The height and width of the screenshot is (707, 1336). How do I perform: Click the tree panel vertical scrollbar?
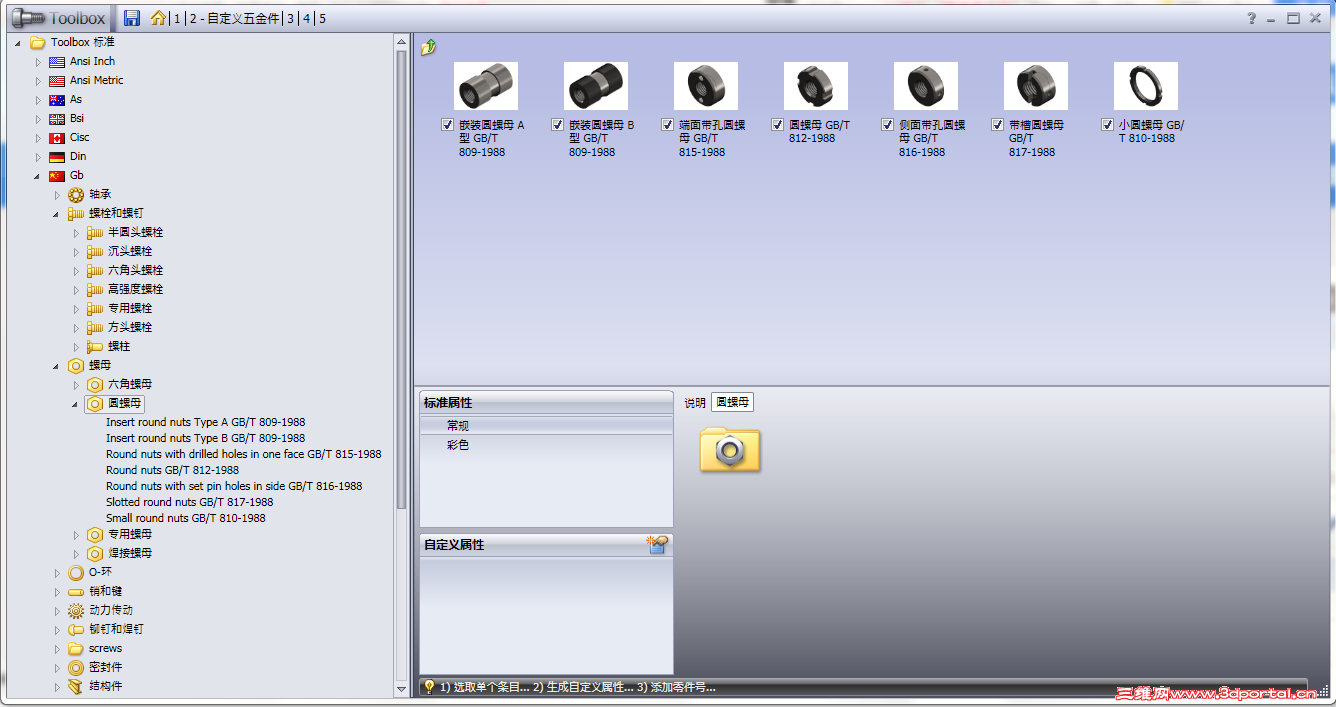click(402, 280)
